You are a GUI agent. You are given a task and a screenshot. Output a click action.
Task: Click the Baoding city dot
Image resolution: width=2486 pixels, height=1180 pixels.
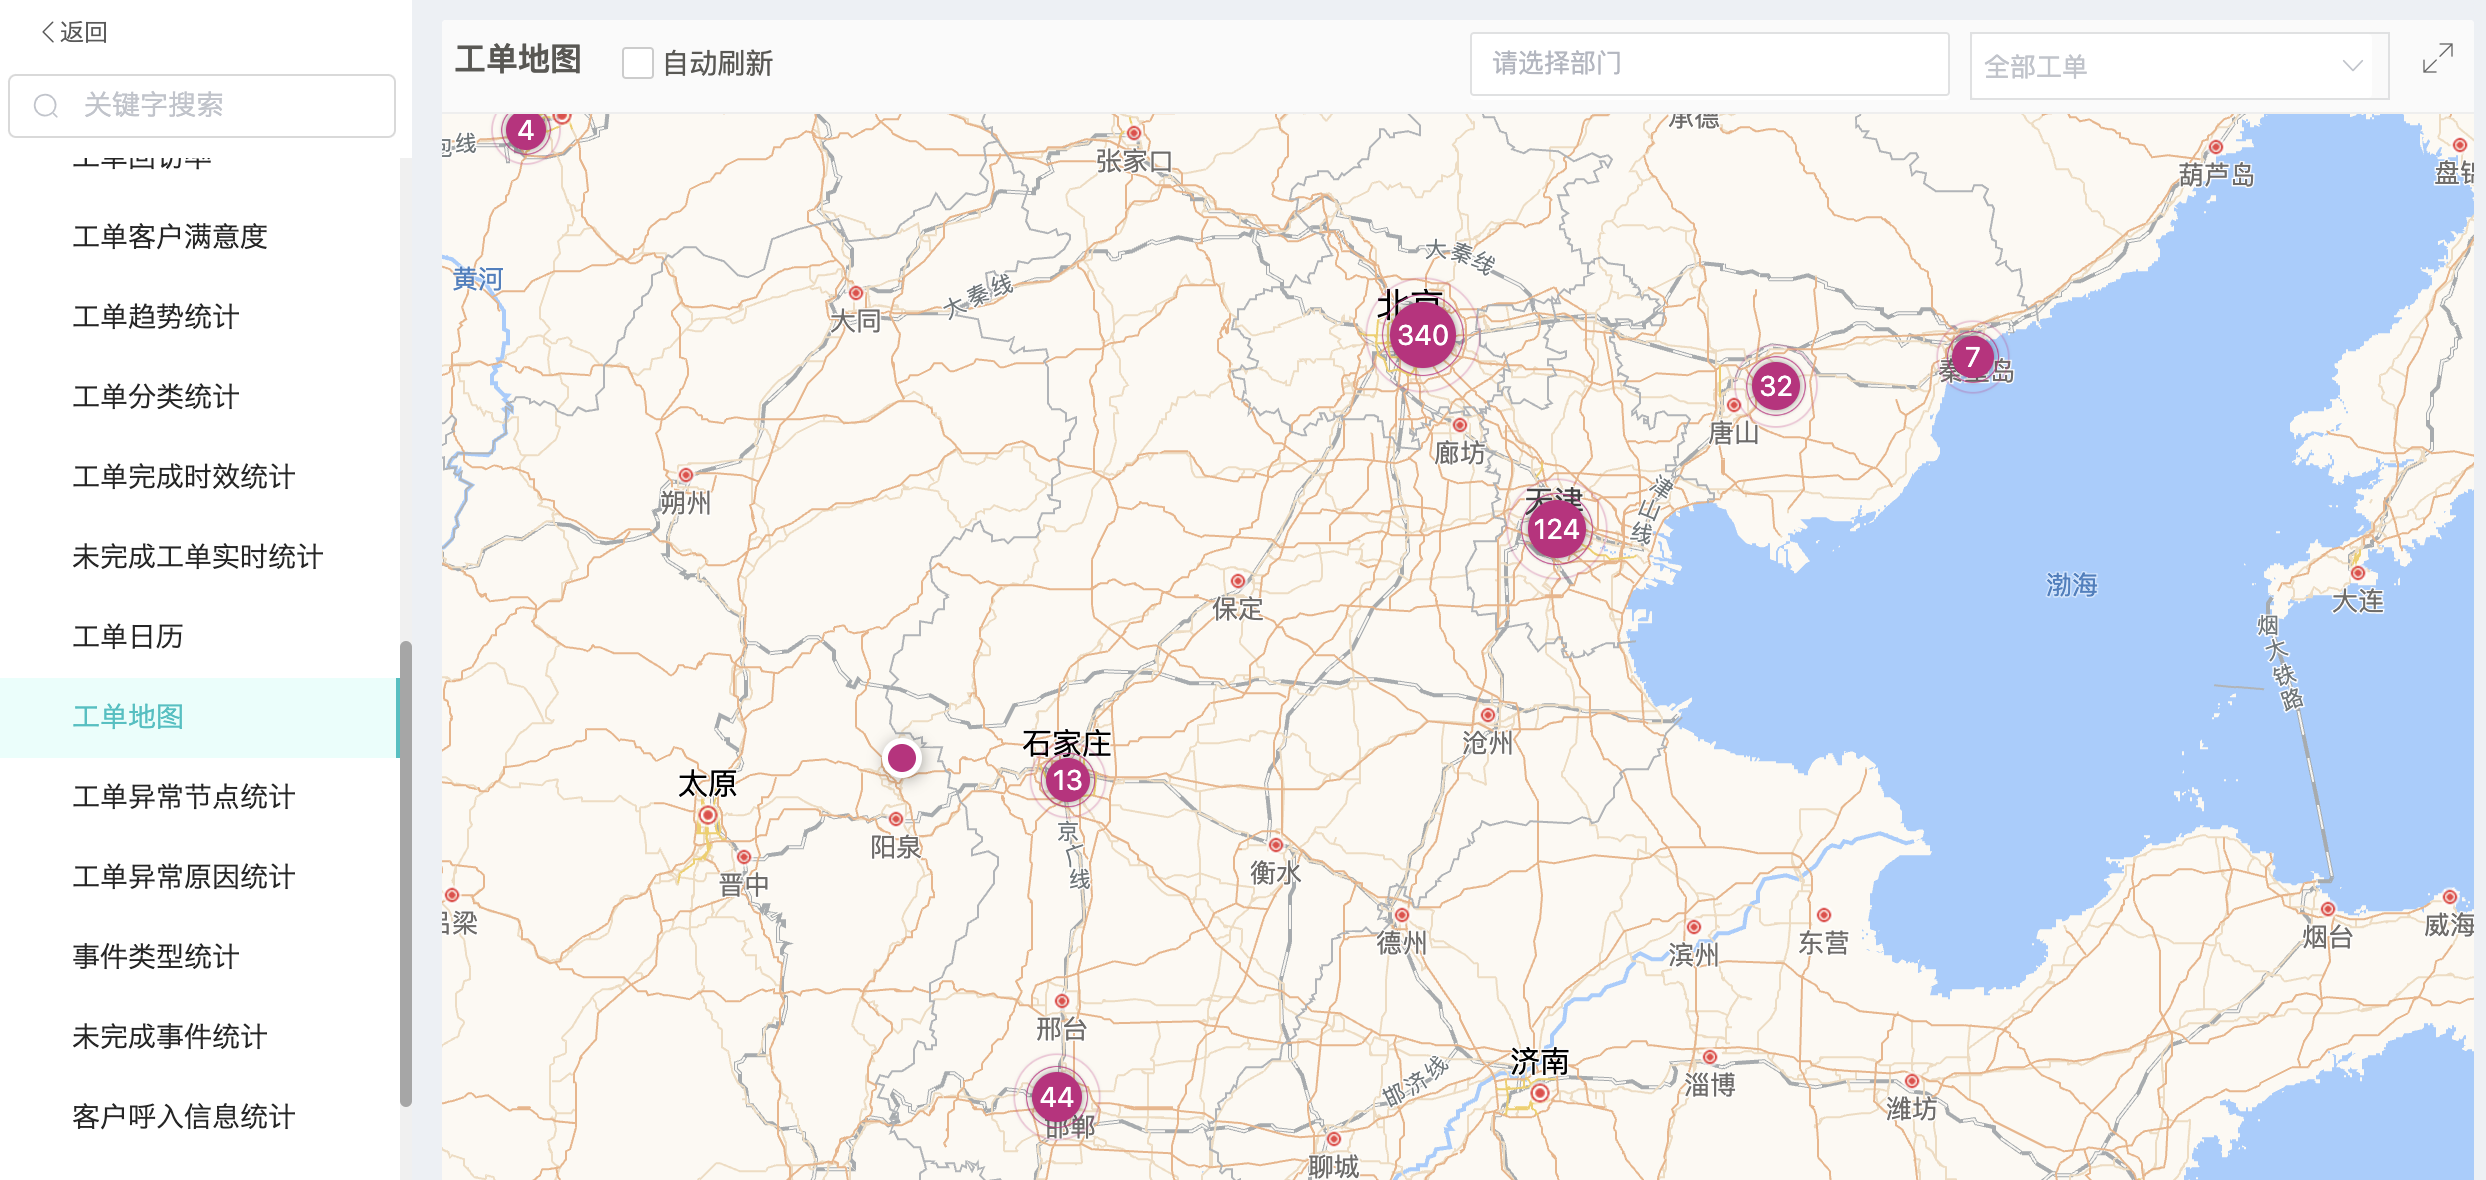click(x=1238, y=581)
